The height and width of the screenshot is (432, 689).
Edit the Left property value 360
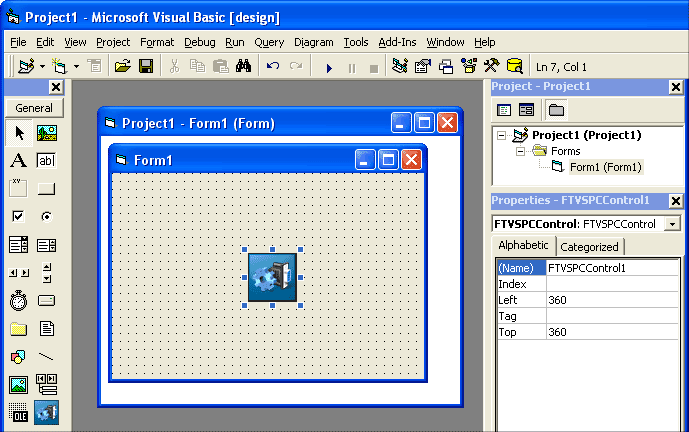tap(613, 300)
